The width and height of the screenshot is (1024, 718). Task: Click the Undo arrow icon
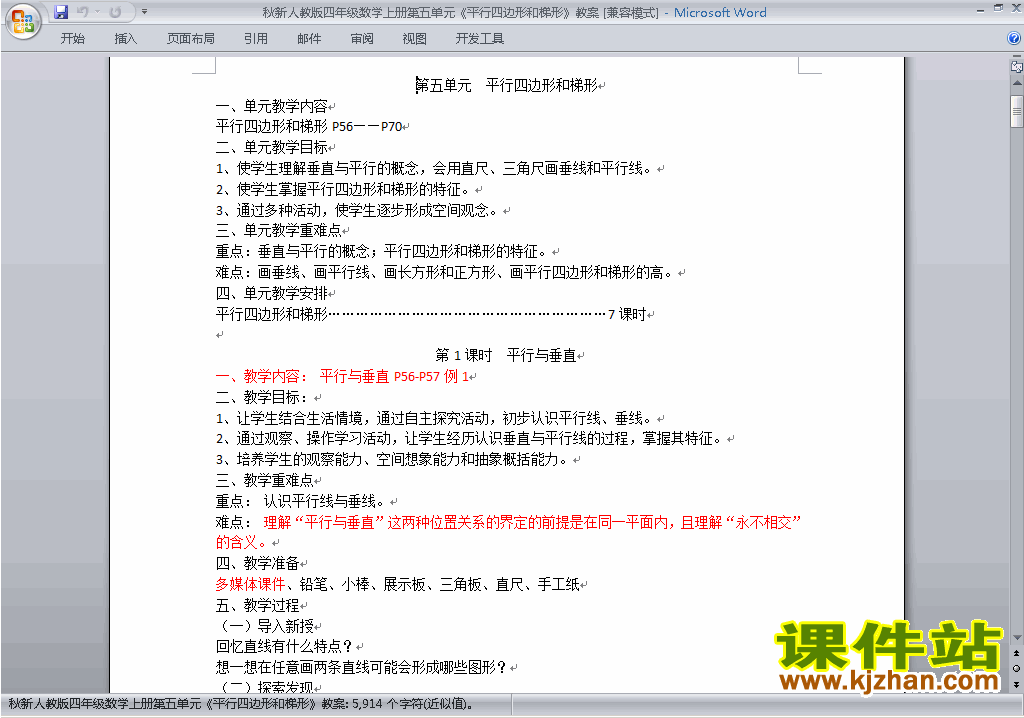[x=82, y=12]
